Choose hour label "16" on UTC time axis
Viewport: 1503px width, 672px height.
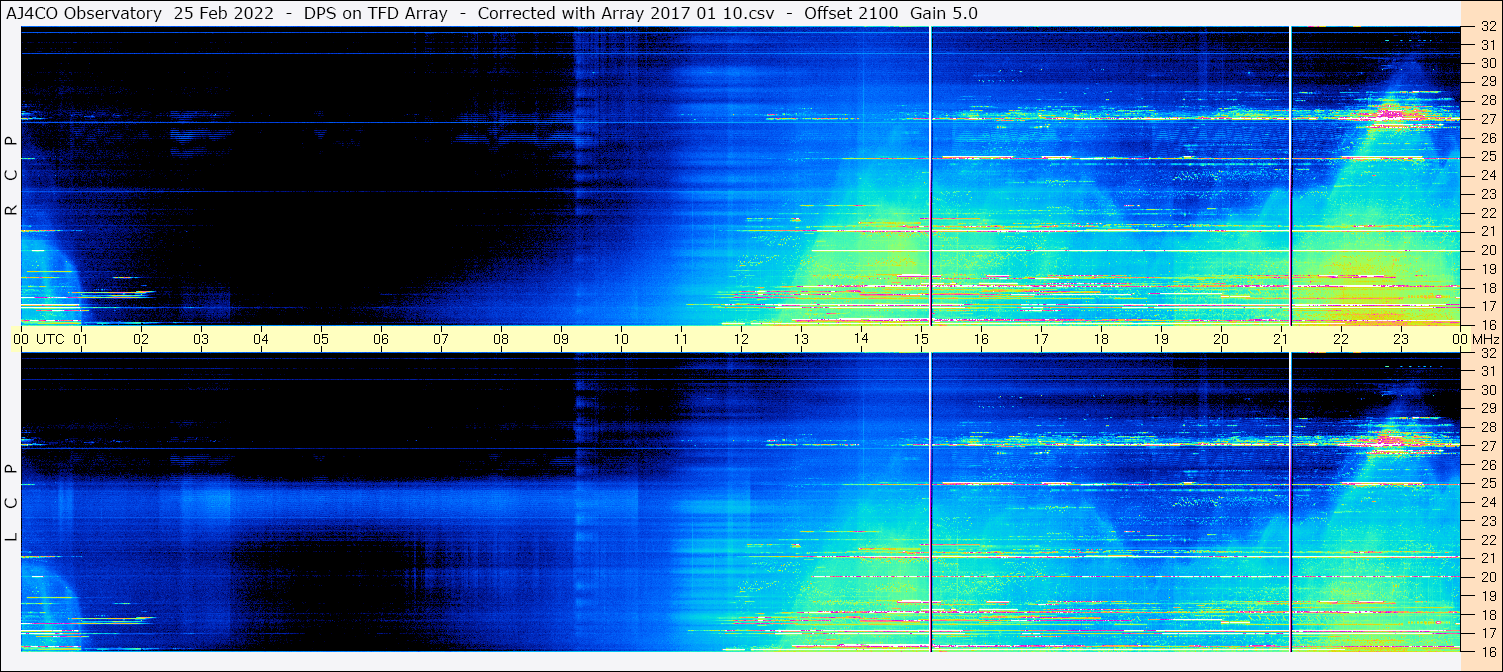pyautogui.click(x=981, y=339)
